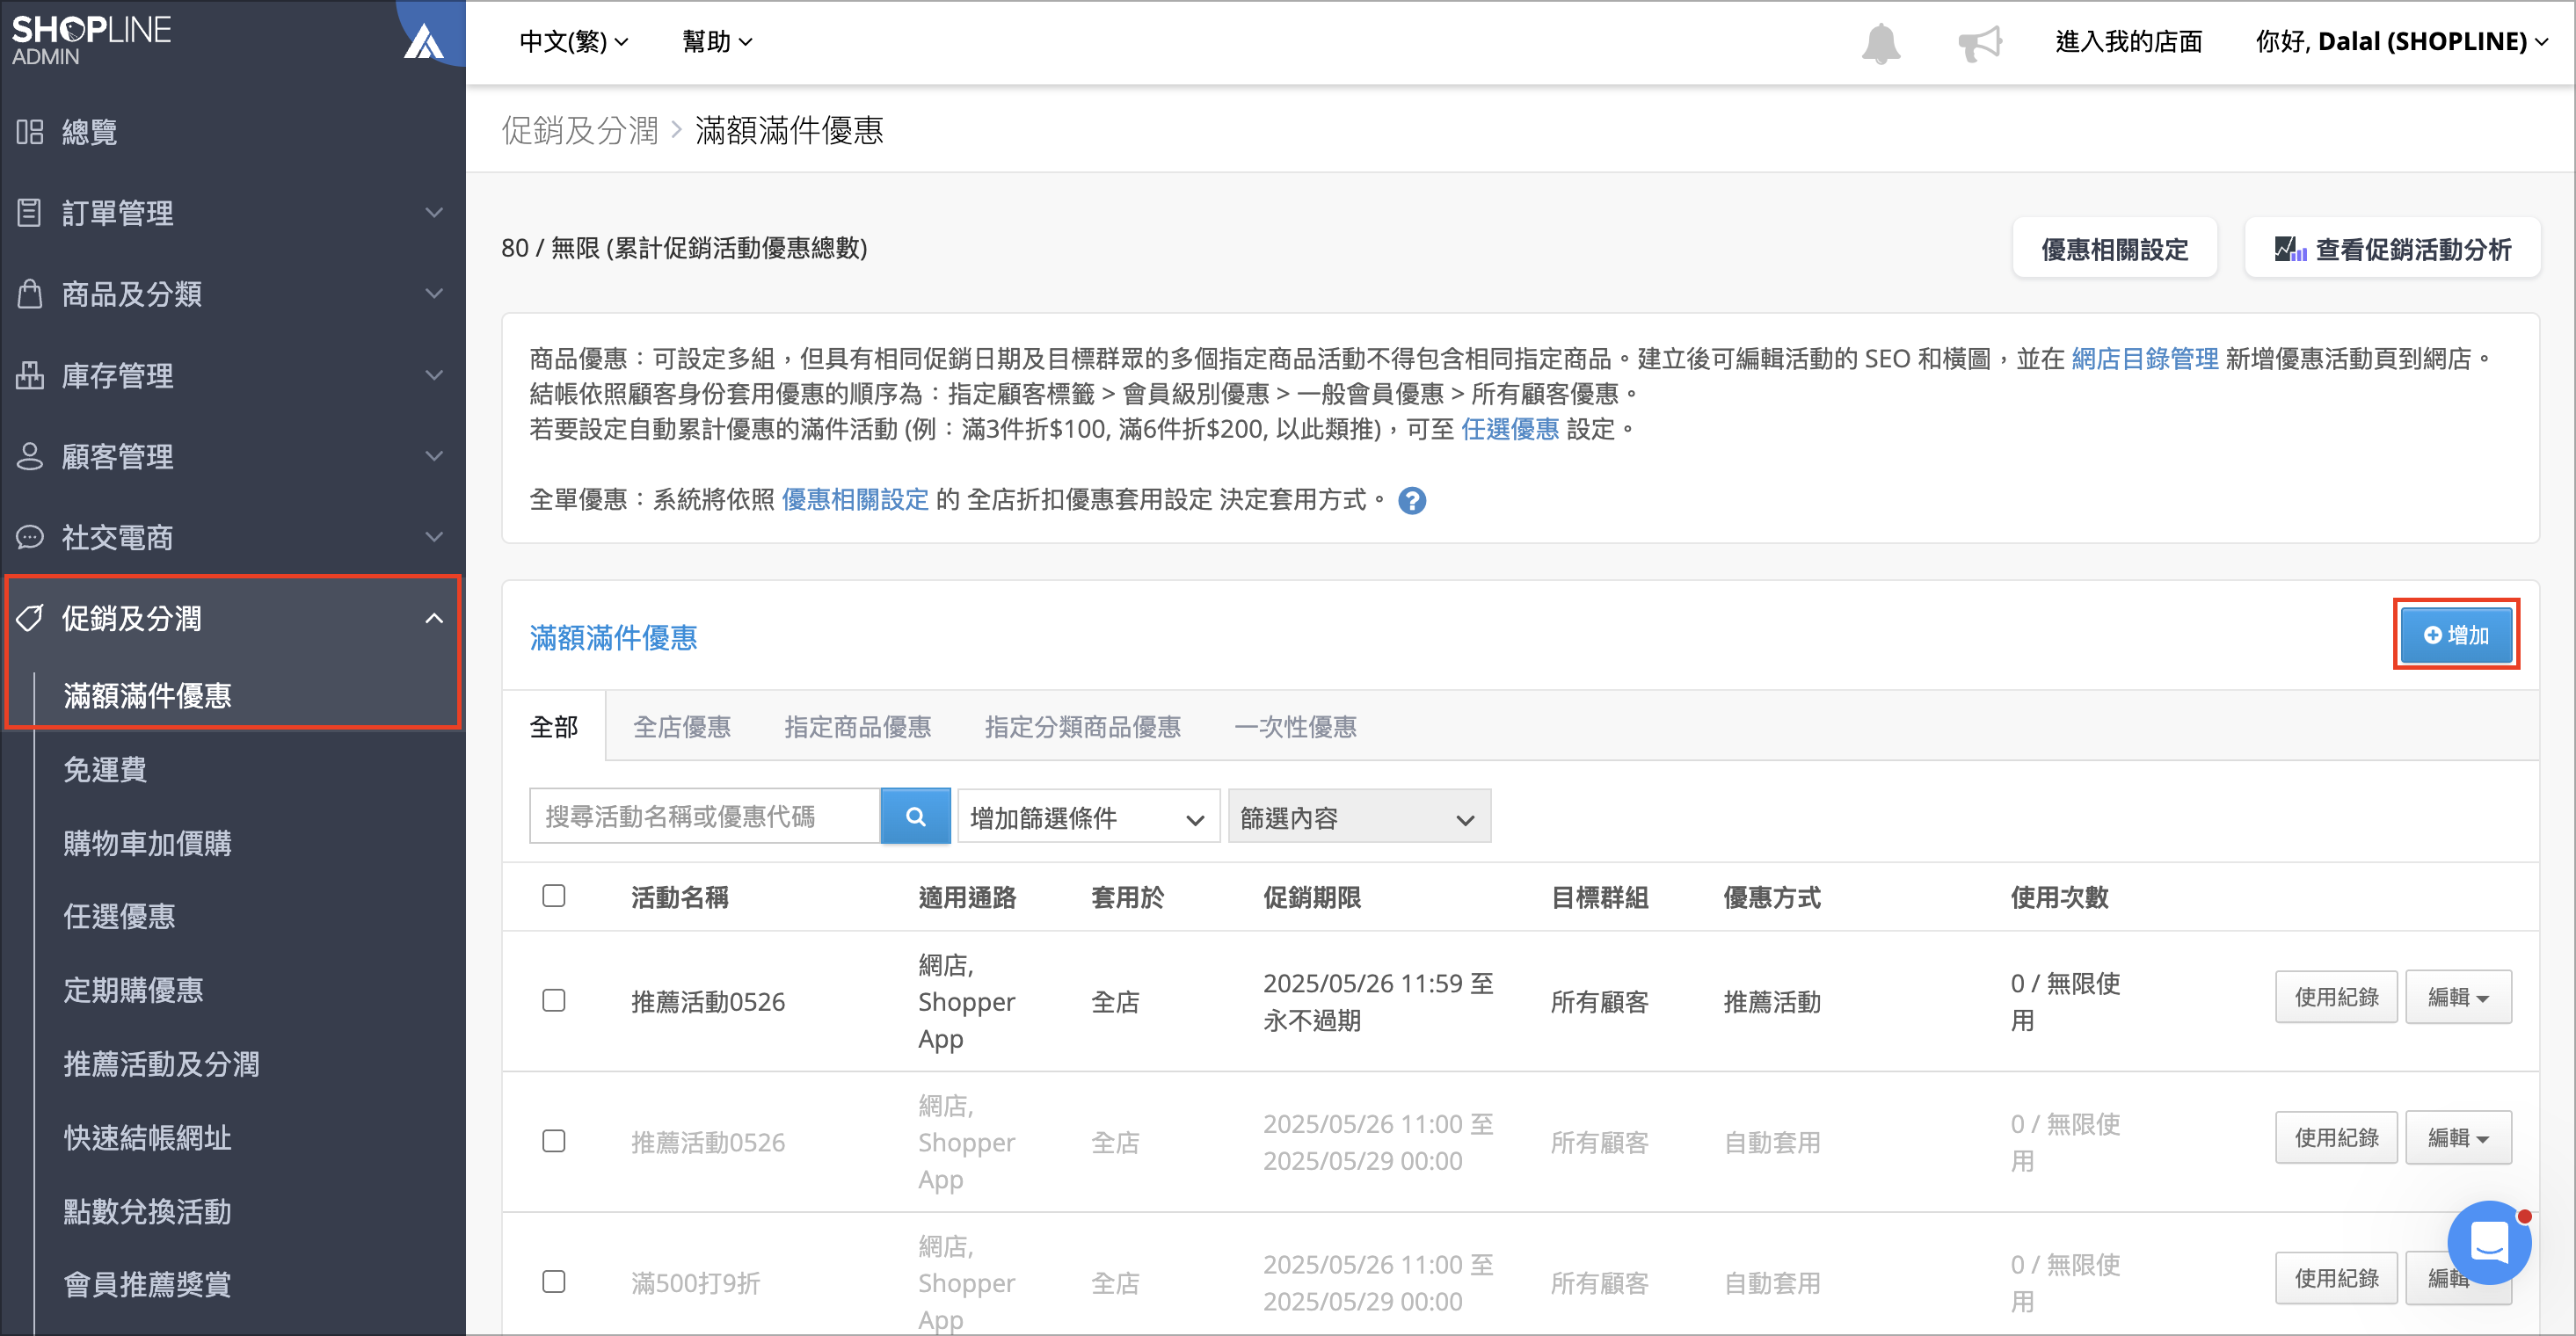Viewport: 2576px width, 1336px height.
Task: Click the tag icon beside 促銷及分潤
Action: pyautogui.click(x=30, y=618)
